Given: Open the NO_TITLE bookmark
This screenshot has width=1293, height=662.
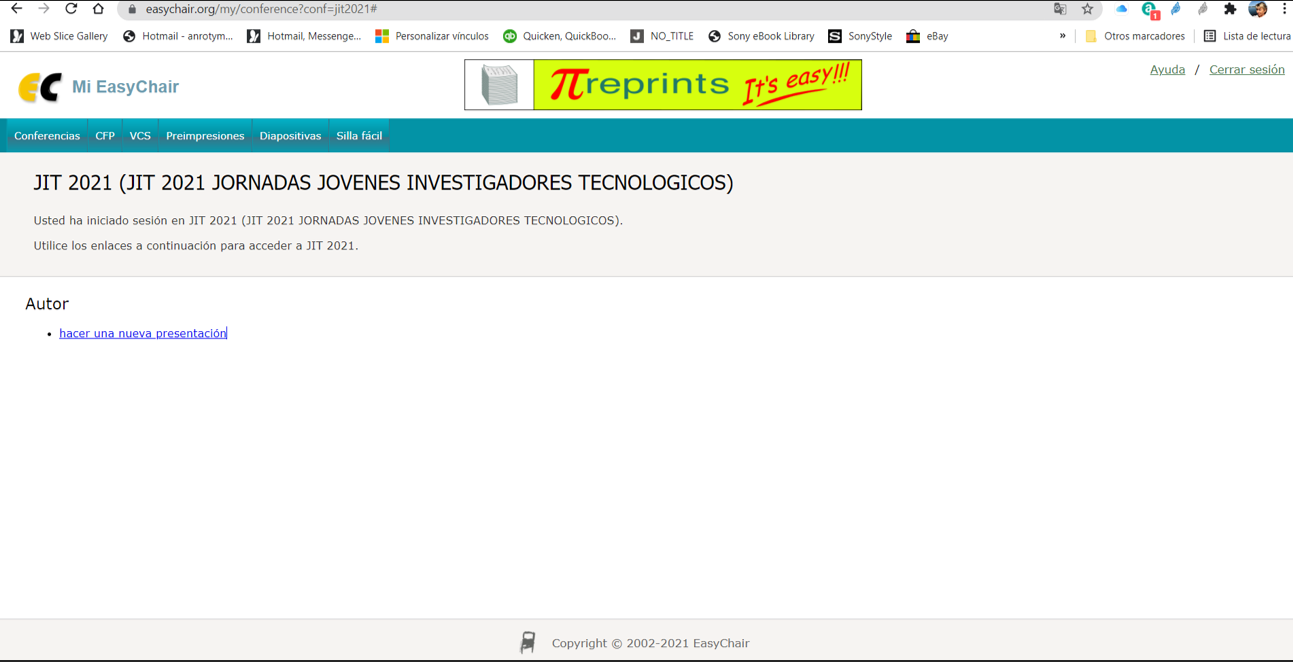Looking at the screenshot, I should click(662, 36).
